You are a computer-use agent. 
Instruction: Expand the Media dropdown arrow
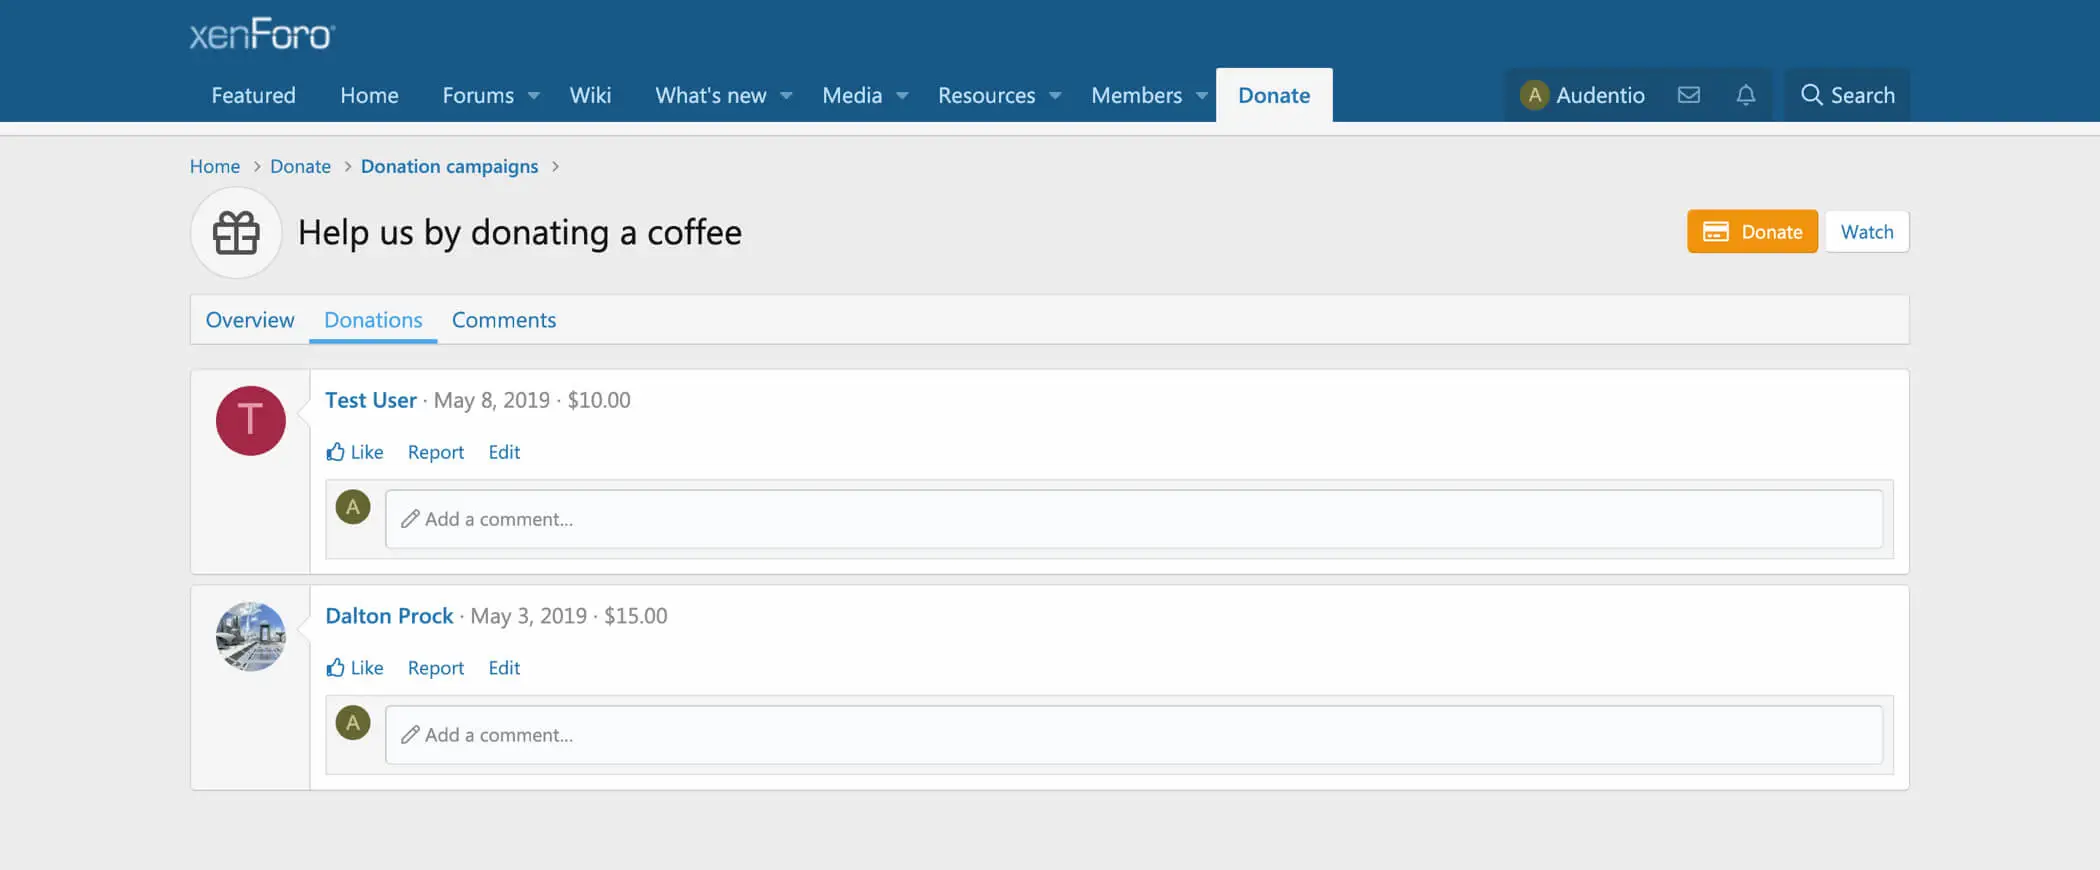point(902,96)
